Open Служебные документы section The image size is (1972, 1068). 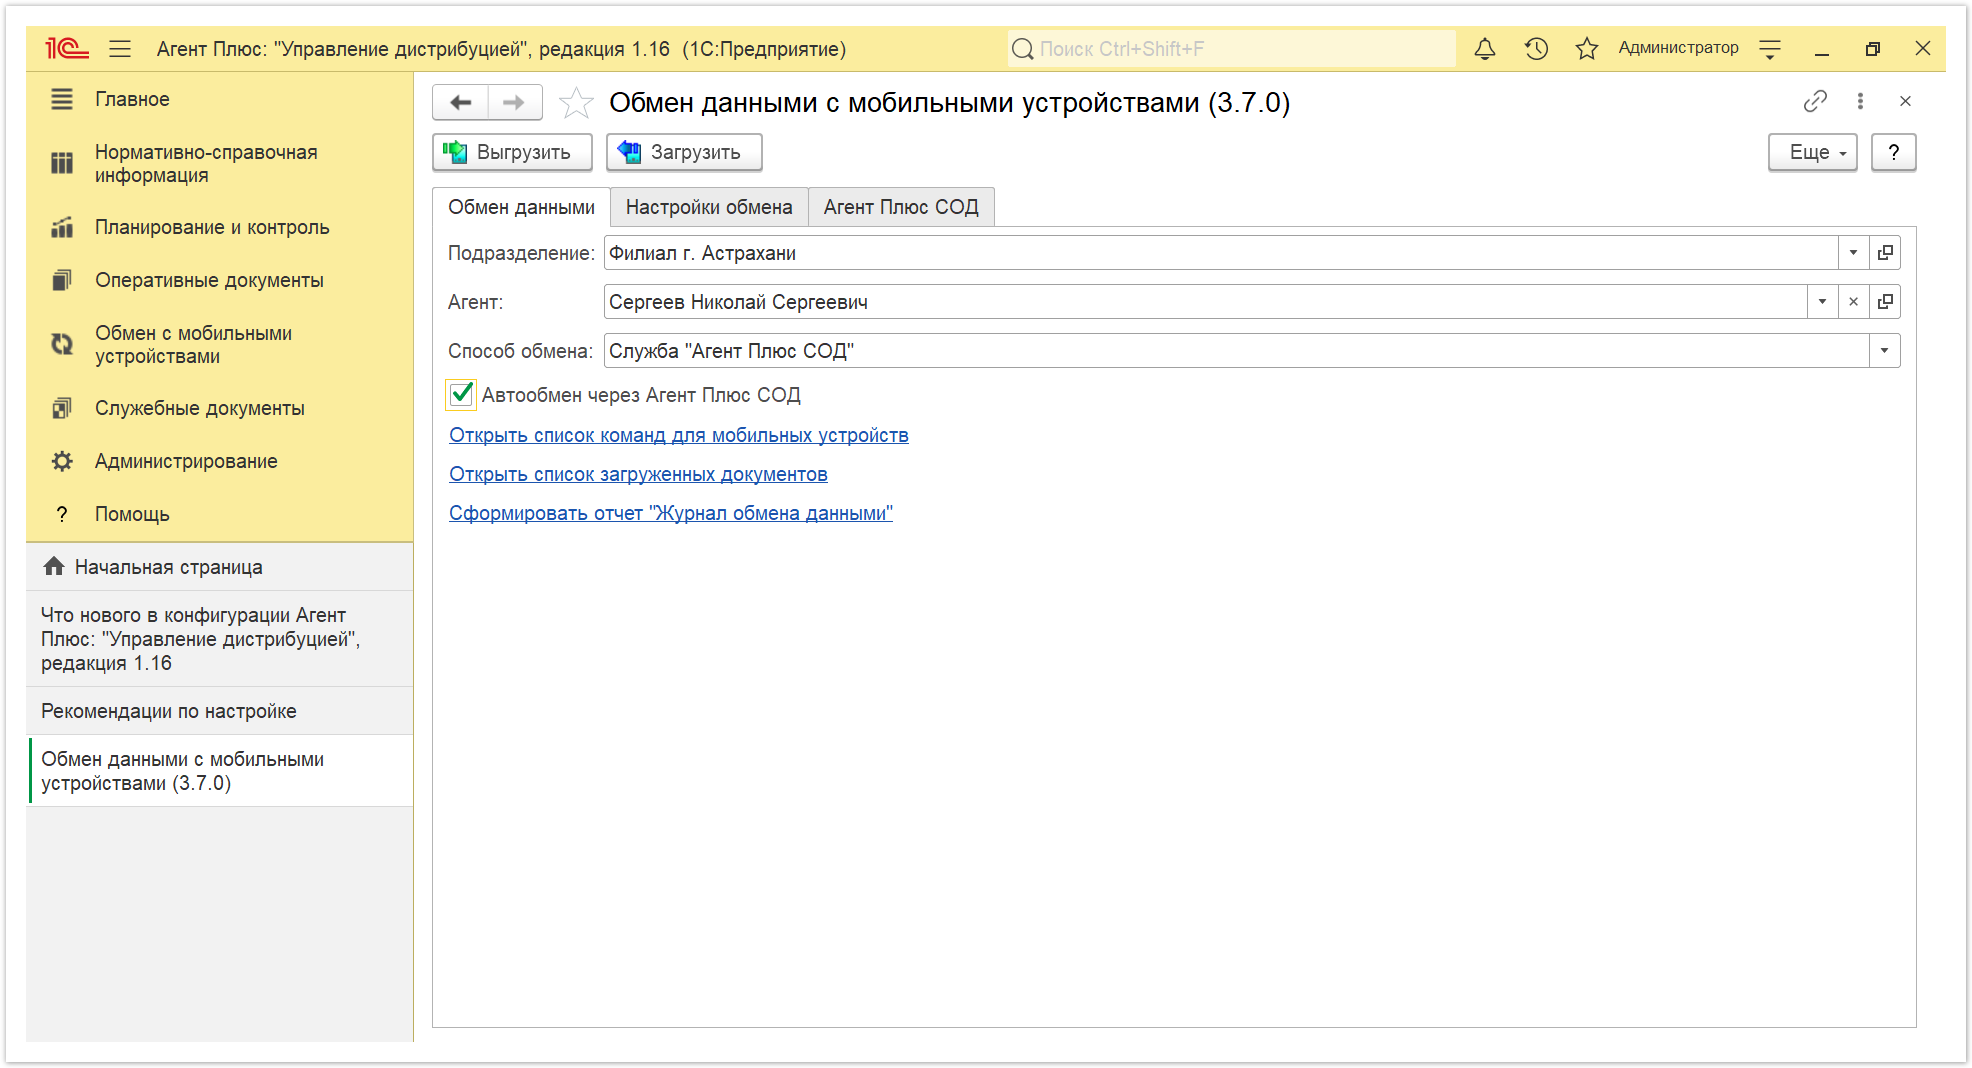point(199,408)
